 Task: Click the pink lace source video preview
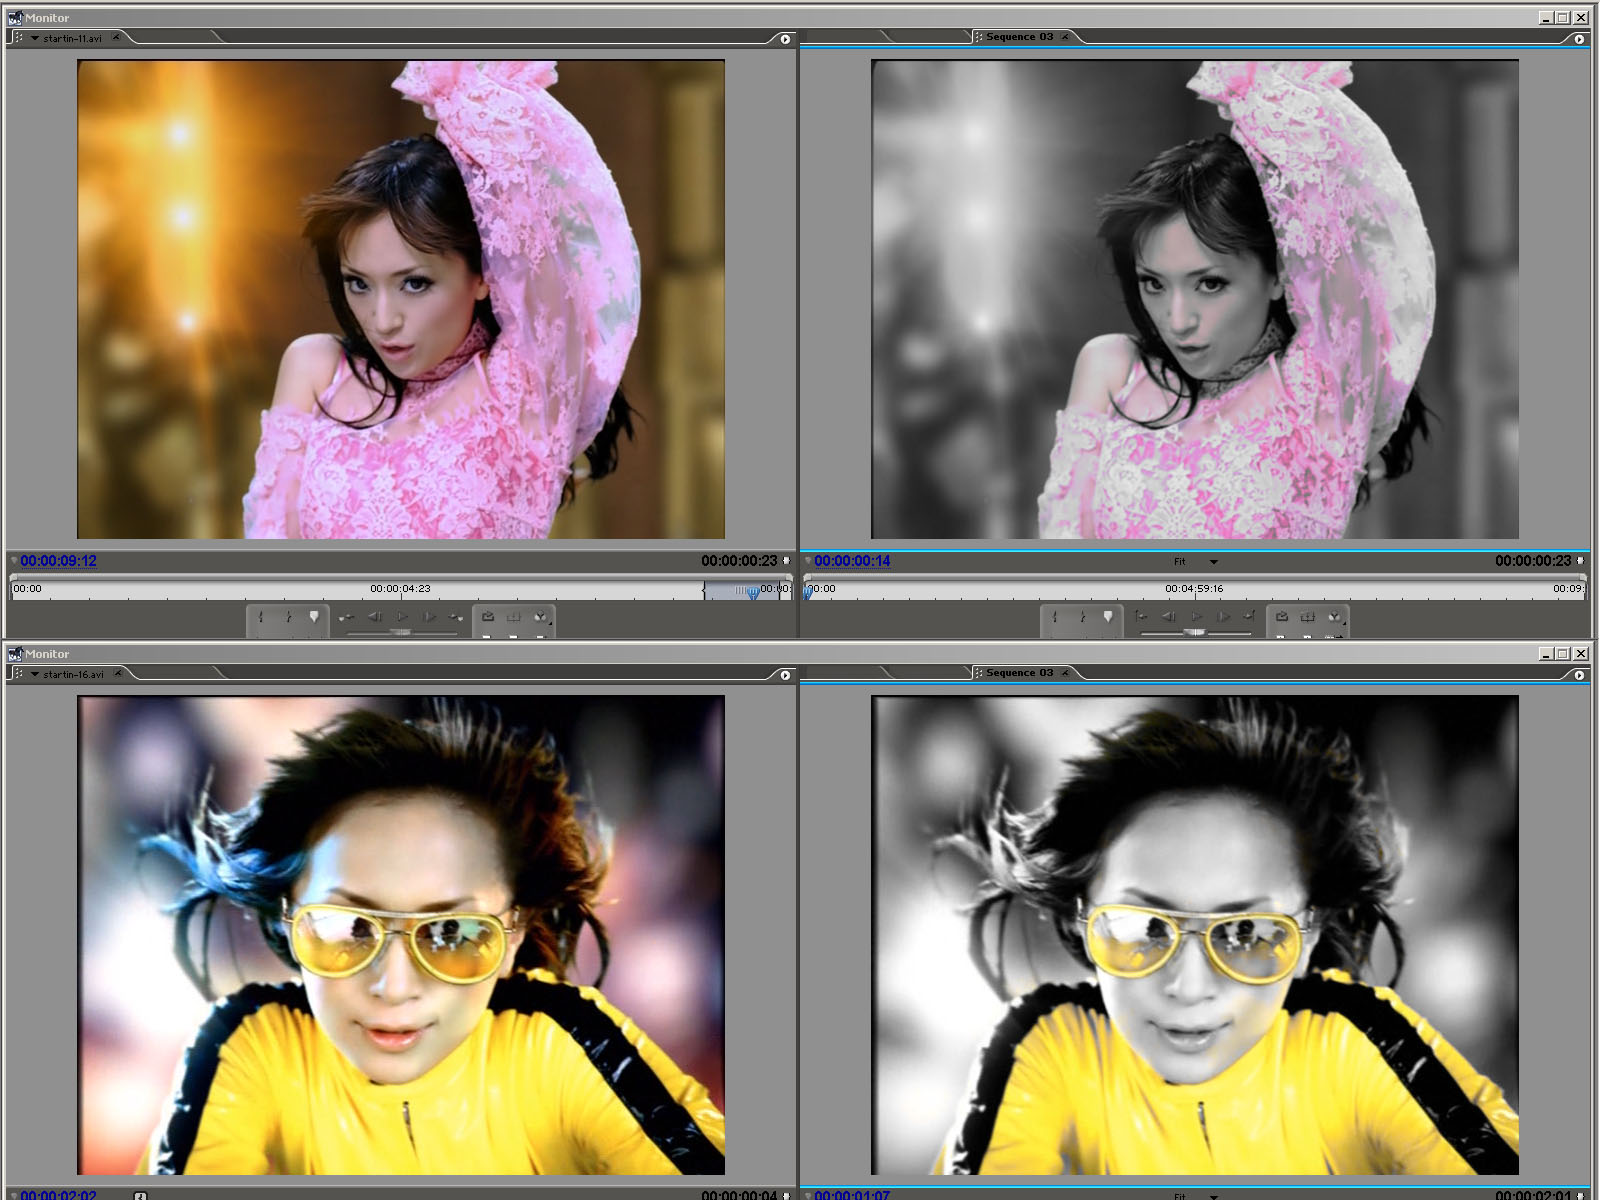[x=401, y=299]
